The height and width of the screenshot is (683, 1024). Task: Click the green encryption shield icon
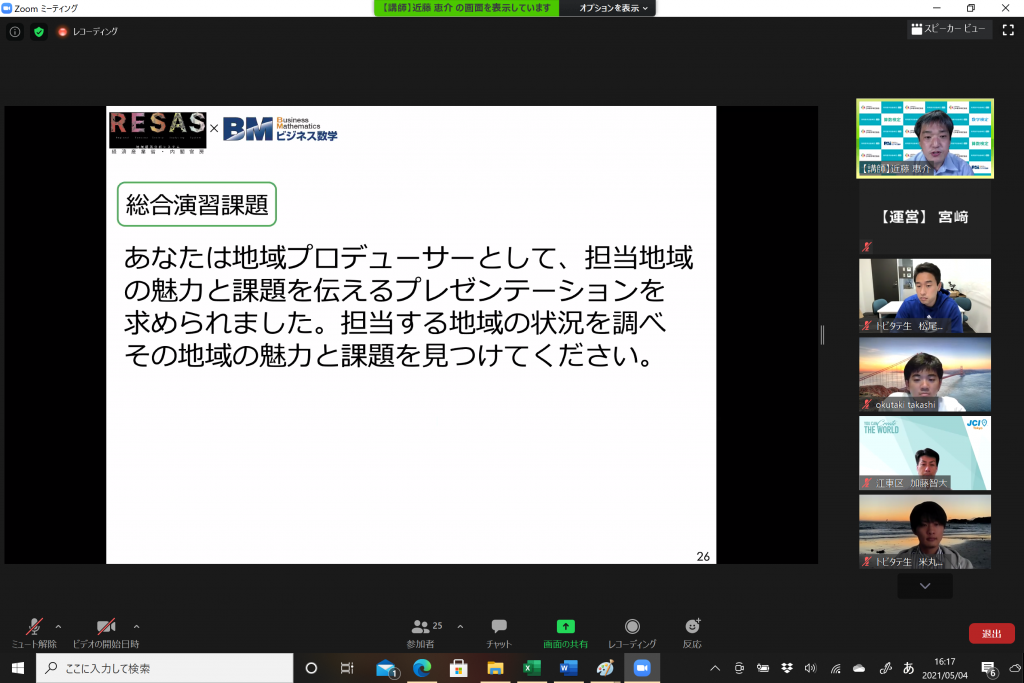(x=39, y=32)
